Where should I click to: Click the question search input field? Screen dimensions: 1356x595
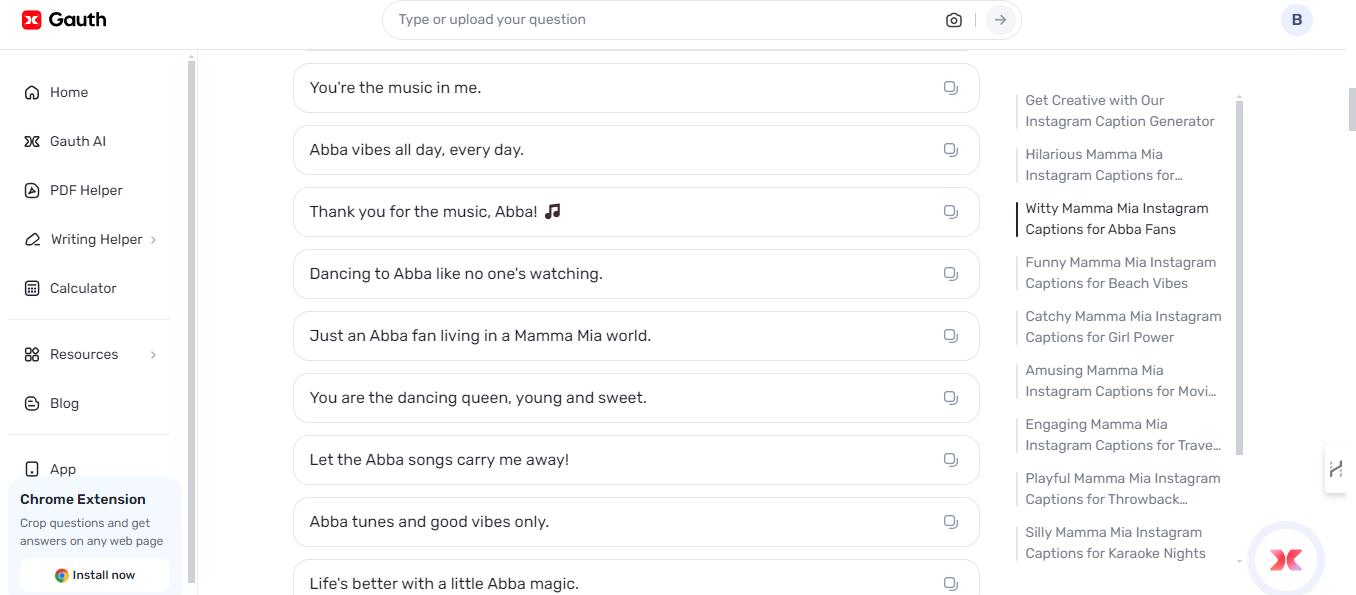(x=660, y=20)
